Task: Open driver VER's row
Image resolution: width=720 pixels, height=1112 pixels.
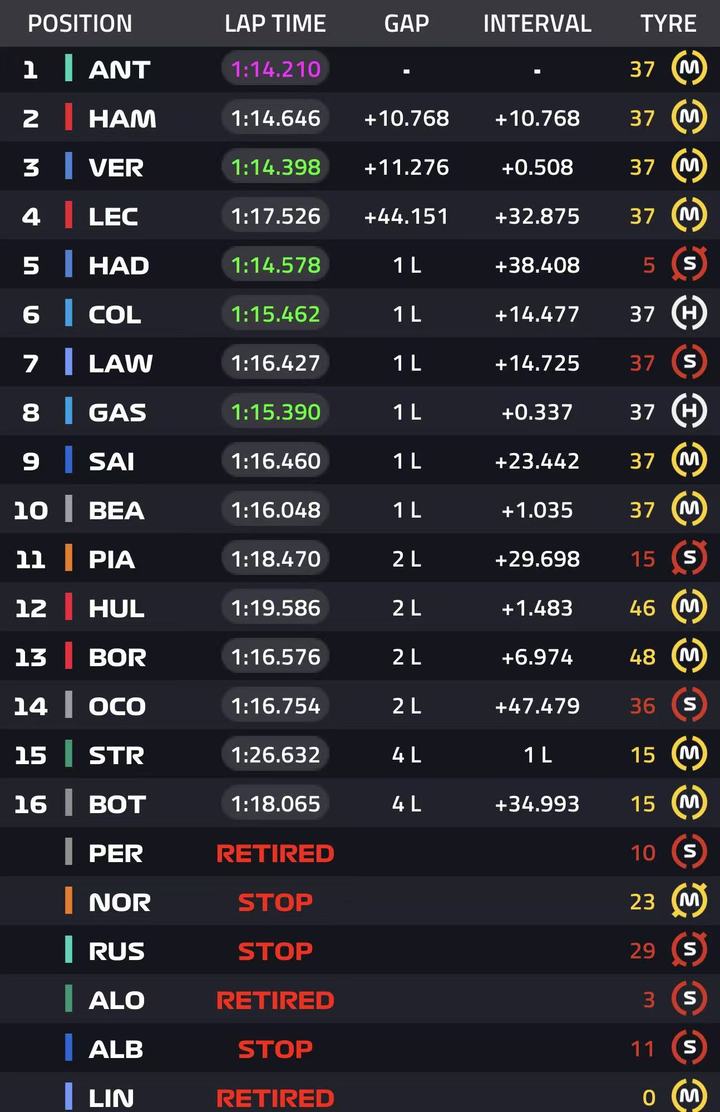Action: pyautogui.click(x=360, y=167)
